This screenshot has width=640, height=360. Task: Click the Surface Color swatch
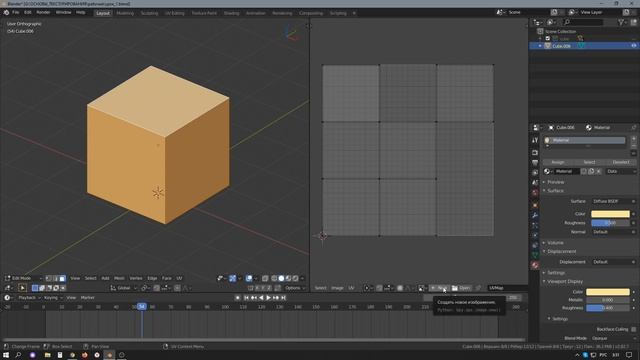click(x=610, y=214)
